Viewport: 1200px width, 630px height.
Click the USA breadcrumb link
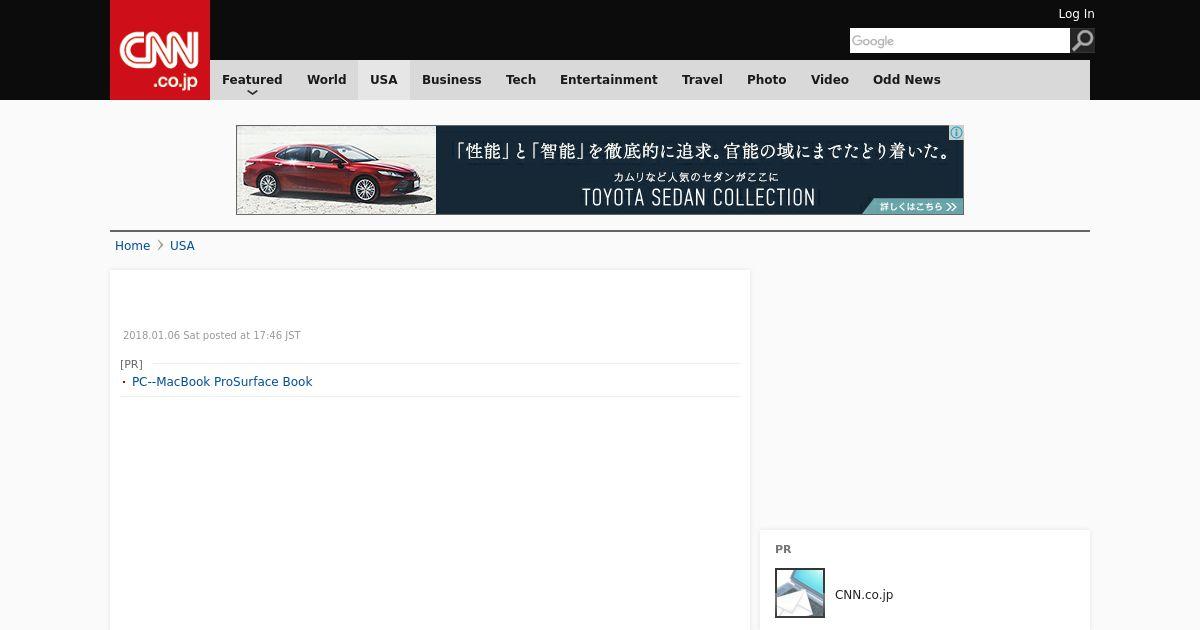point(182,246)
